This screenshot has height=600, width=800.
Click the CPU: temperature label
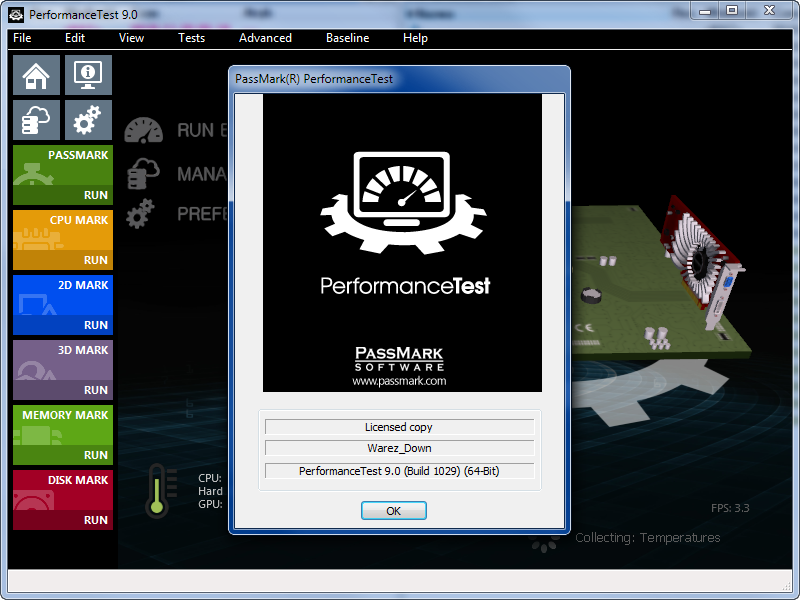click(x=210, y=478)
